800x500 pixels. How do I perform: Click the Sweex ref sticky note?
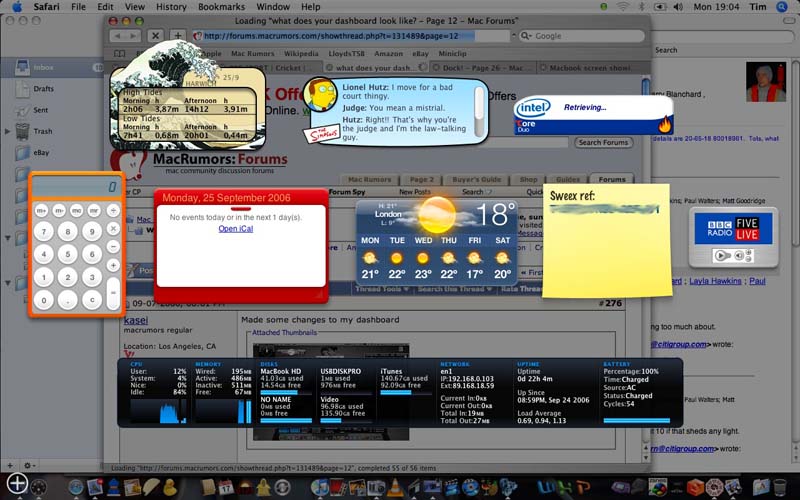[x=607, y=240]
